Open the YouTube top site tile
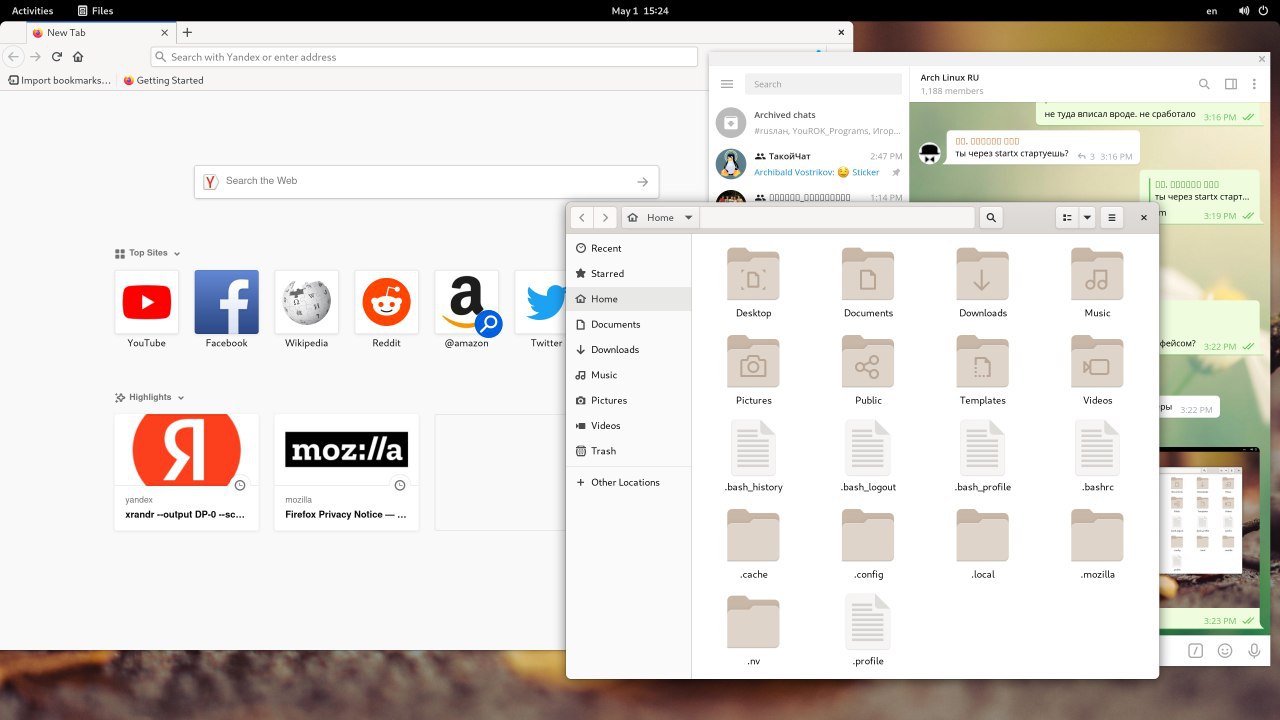 pos(146,302)
